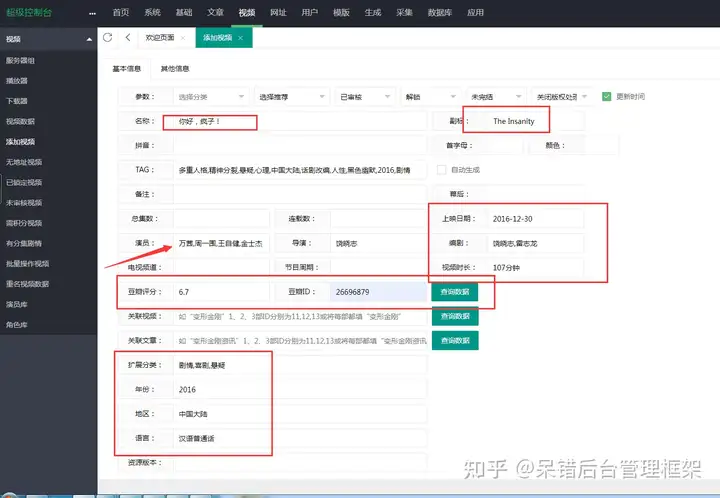
Task: Open the 生成 top menu
Action: click(x=373, y=12)
